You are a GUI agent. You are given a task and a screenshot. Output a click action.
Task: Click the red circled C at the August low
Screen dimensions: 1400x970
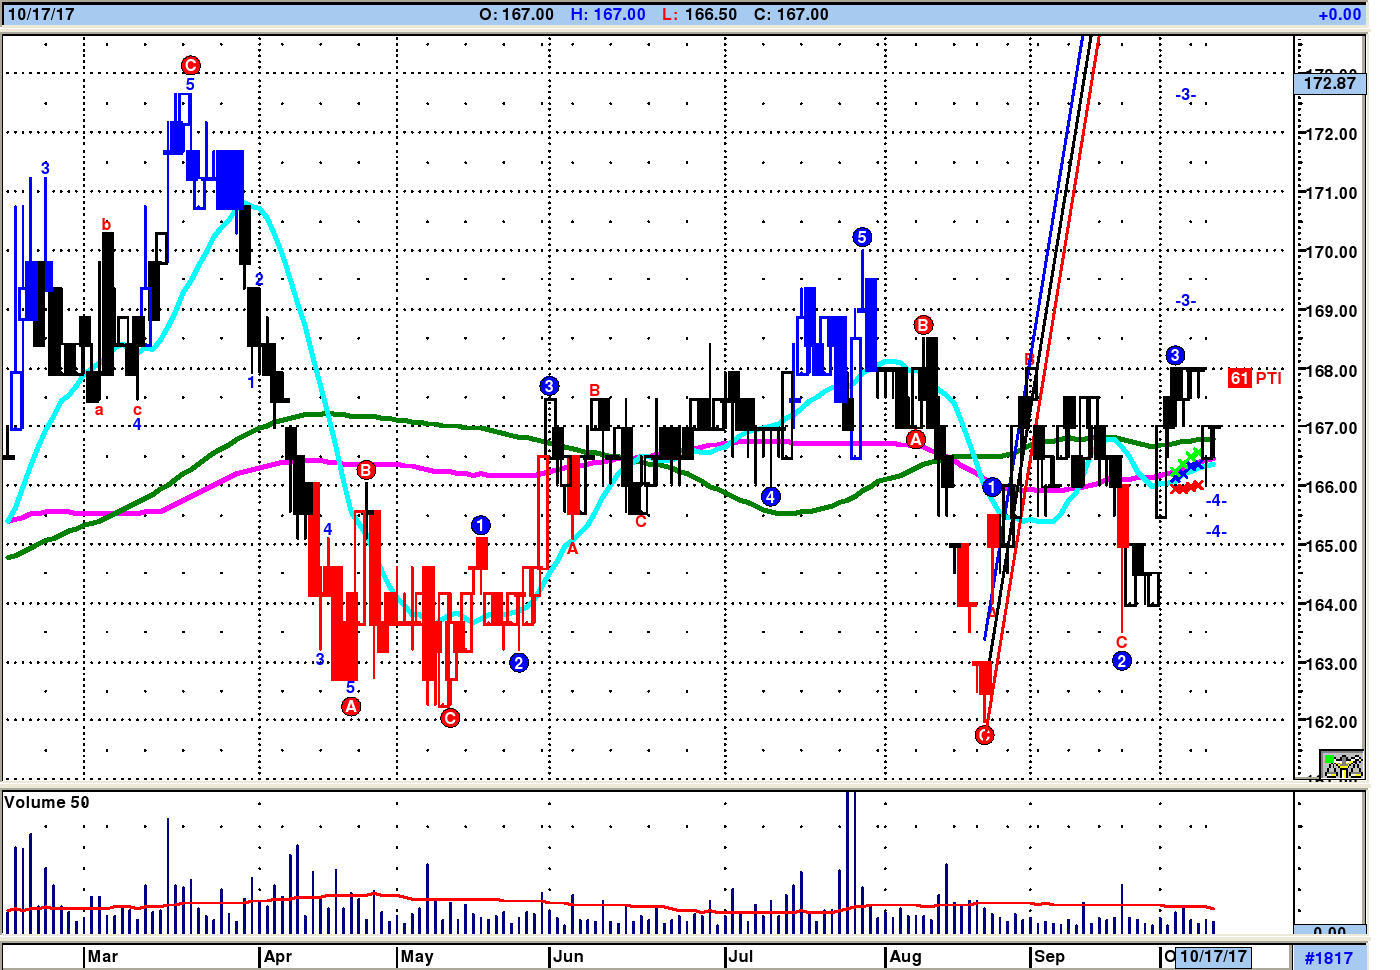click(x=984, y=735)
